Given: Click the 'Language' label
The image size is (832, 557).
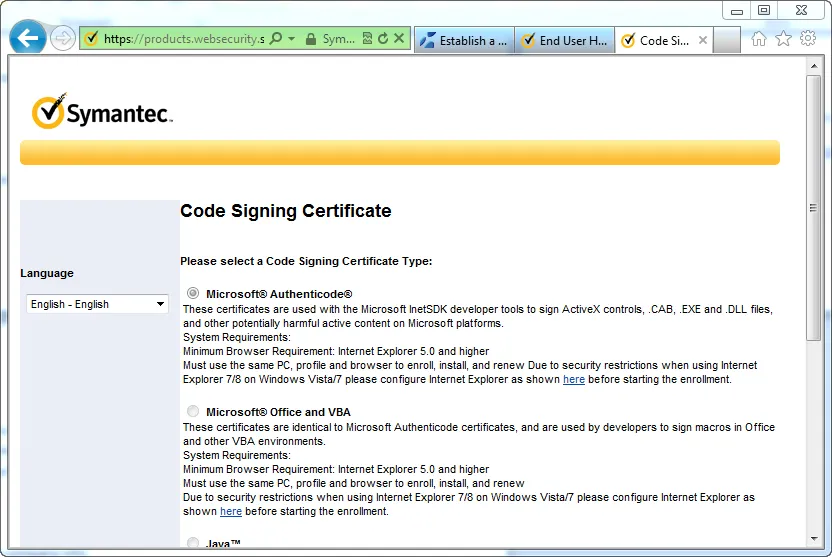Looking at the screenshot, I should 47,273.
